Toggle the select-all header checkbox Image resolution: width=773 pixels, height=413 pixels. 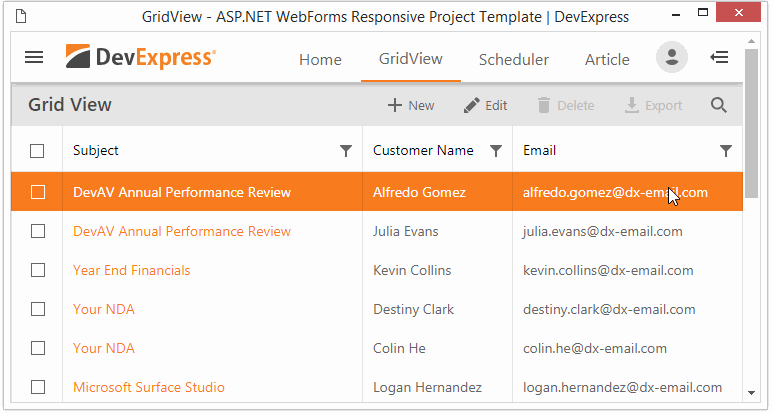tap(37, 151)
